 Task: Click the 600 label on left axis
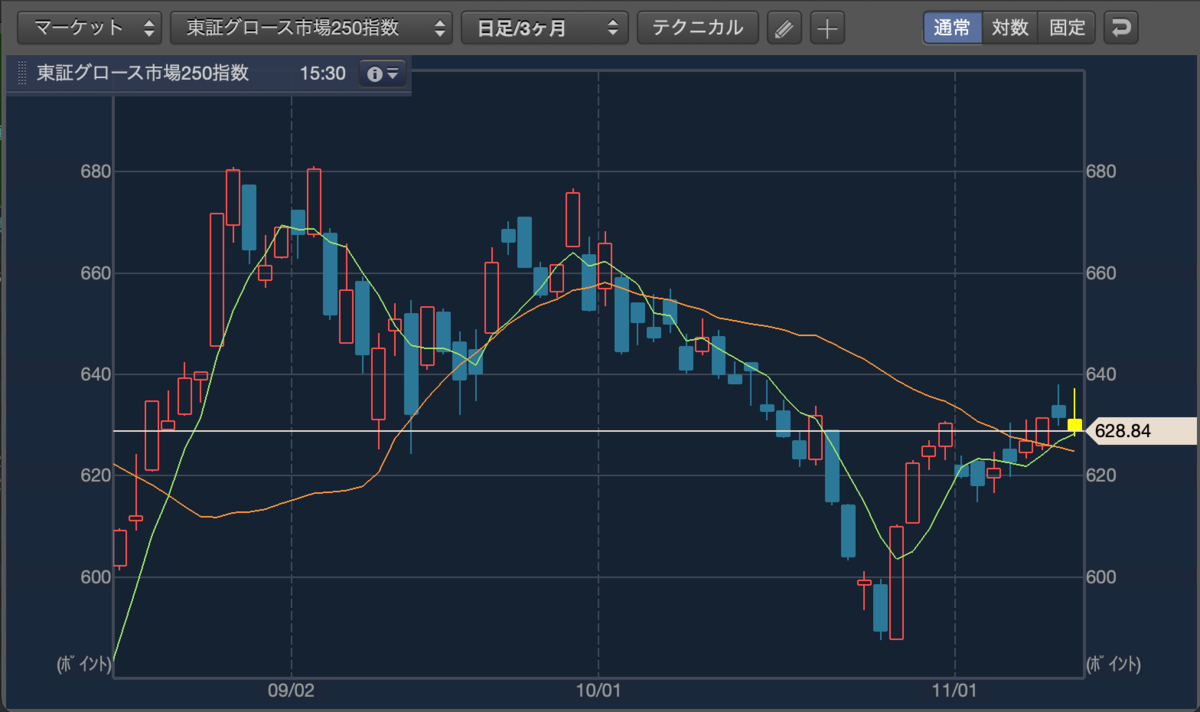pyautogui.click(x=94, y=577)
